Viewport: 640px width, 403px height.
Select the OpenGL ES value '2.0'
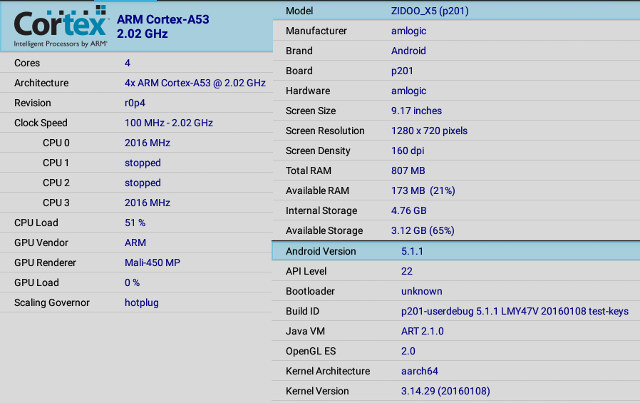point(408,351)
